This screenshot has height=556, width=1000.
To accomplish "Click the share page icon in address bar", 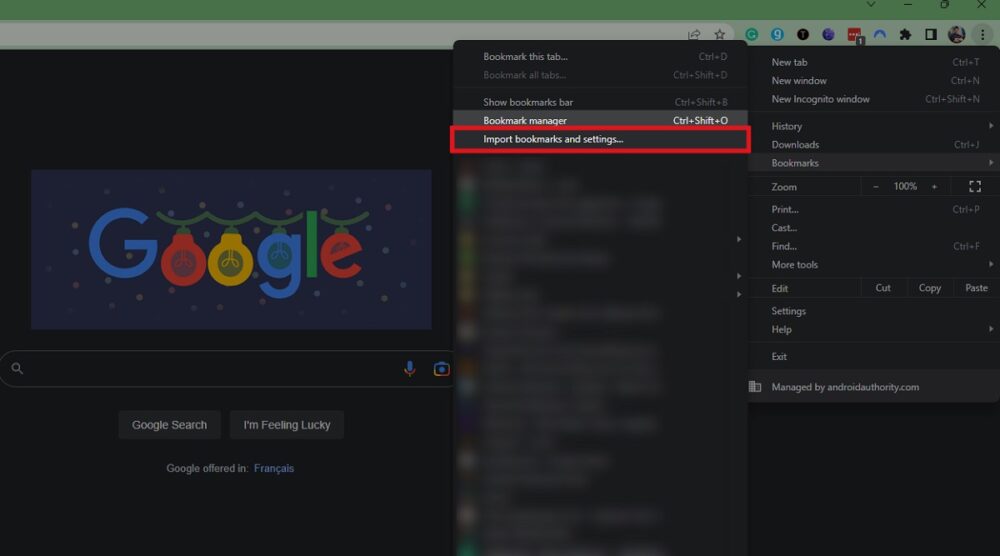I will 694,34.
